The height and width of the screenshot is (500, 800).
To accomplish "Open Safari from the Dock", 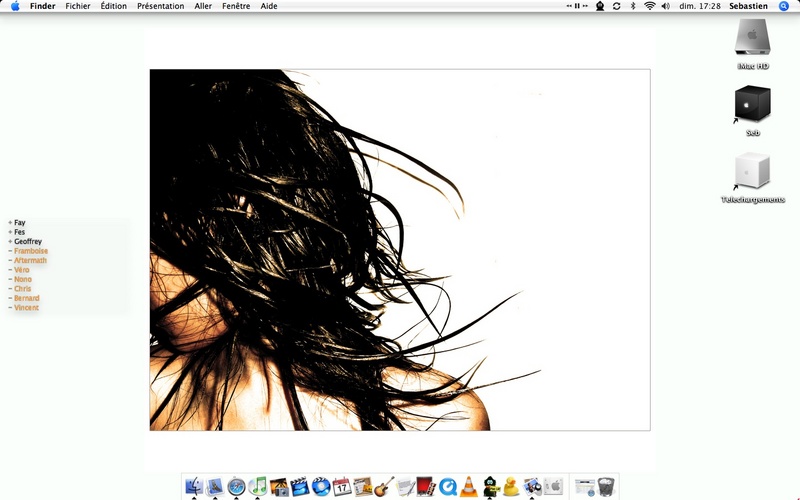I will [236, 486].
